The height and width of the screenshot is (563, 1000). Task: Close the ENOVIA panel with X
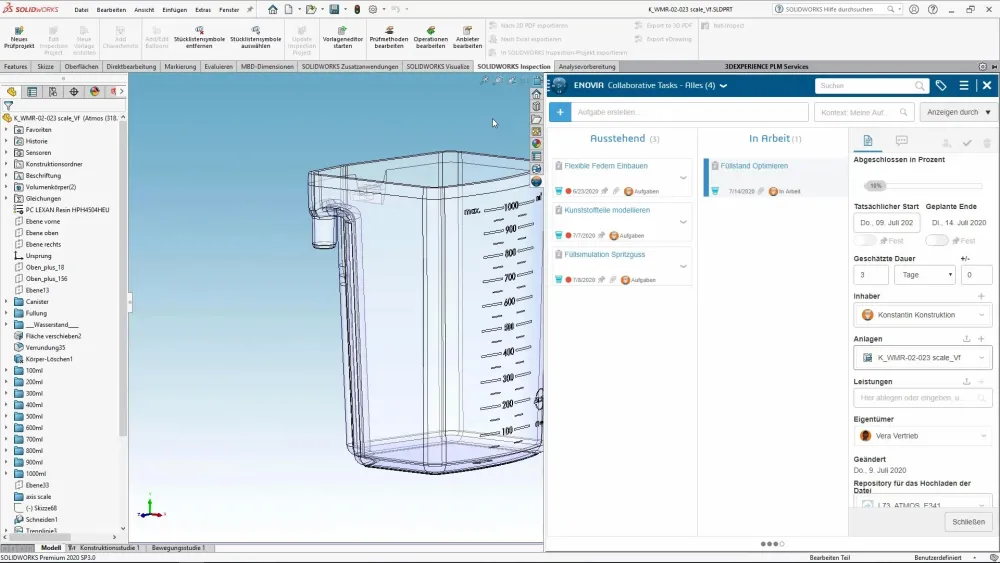[987, 85]
